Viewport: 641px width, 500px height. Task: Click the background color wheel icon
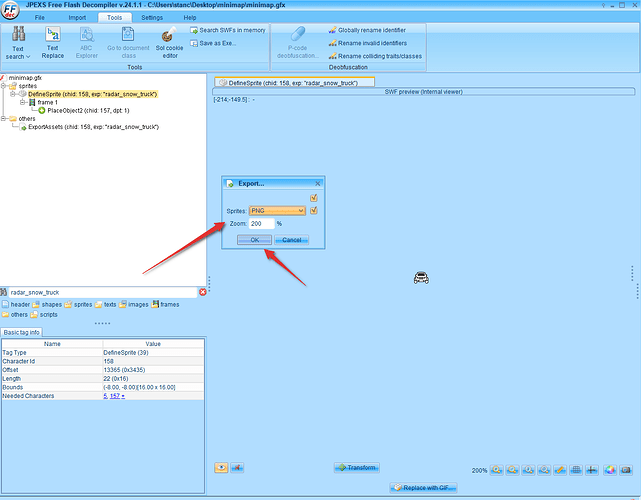[x=608, y=469]
